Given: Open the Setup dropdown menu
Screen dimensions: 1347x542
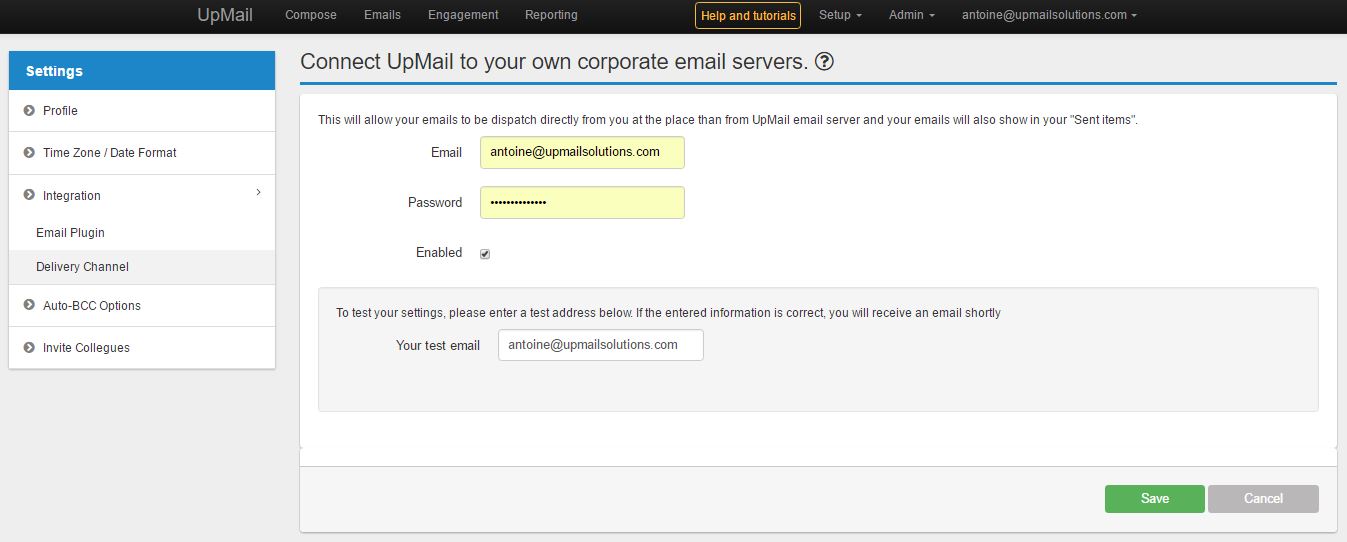Looking at the screenshot, I should (840, 15).
